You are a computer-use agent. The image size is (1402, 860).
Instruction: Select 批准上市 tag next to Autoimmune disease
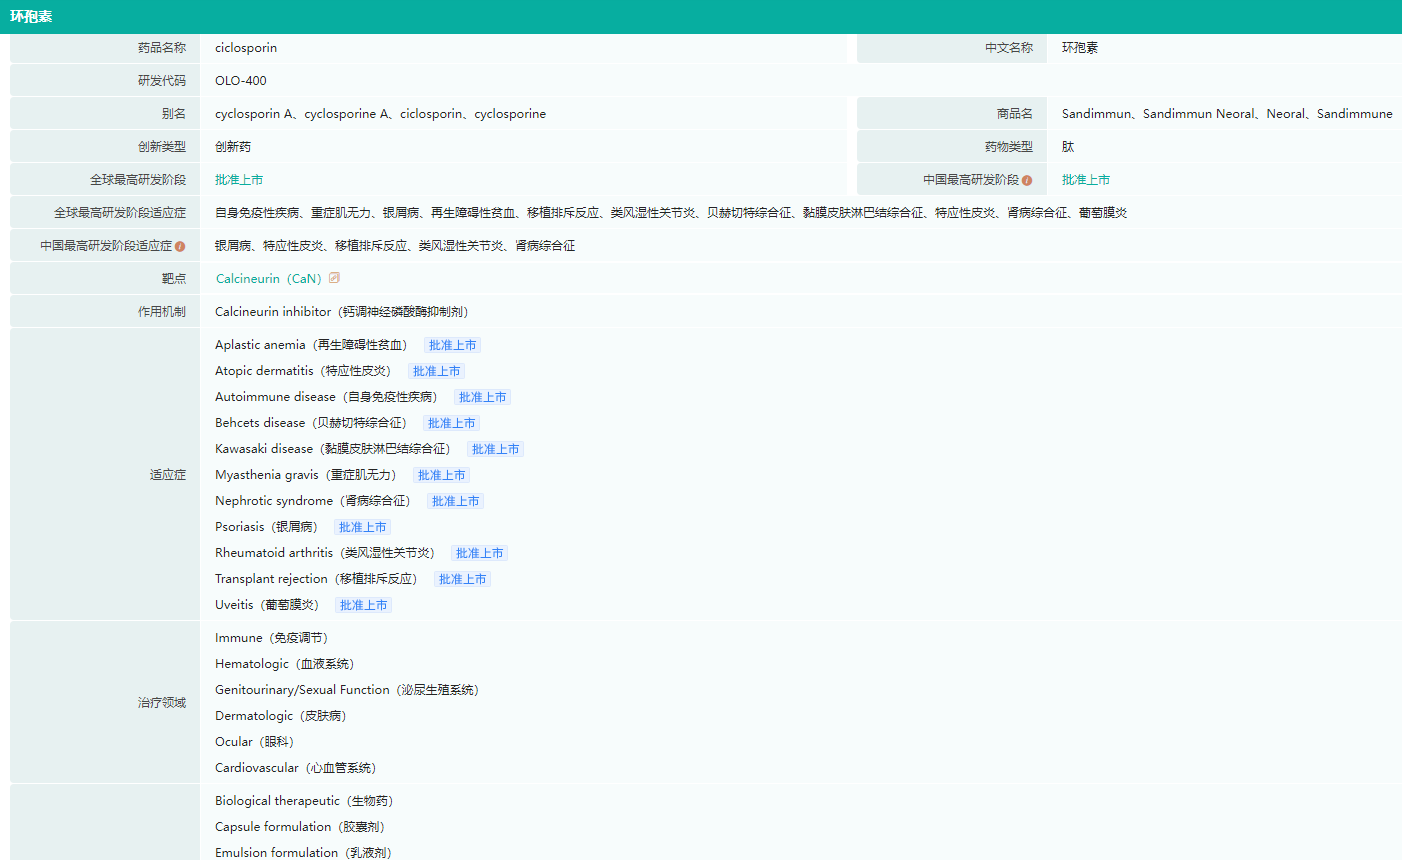click(482, 397)
